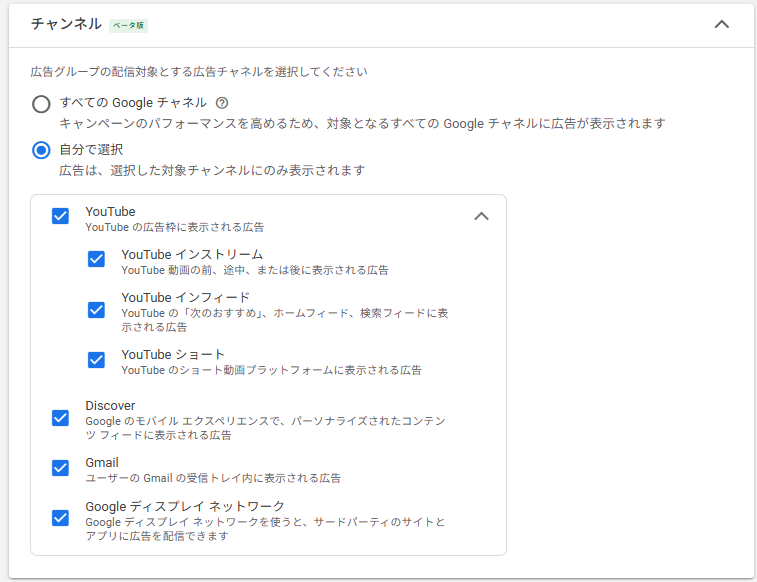Click 広告は、選択した対象チャンネルにのみ表示されます text
The height and width of the screenshot is (582, 757).
pos(212,170)
